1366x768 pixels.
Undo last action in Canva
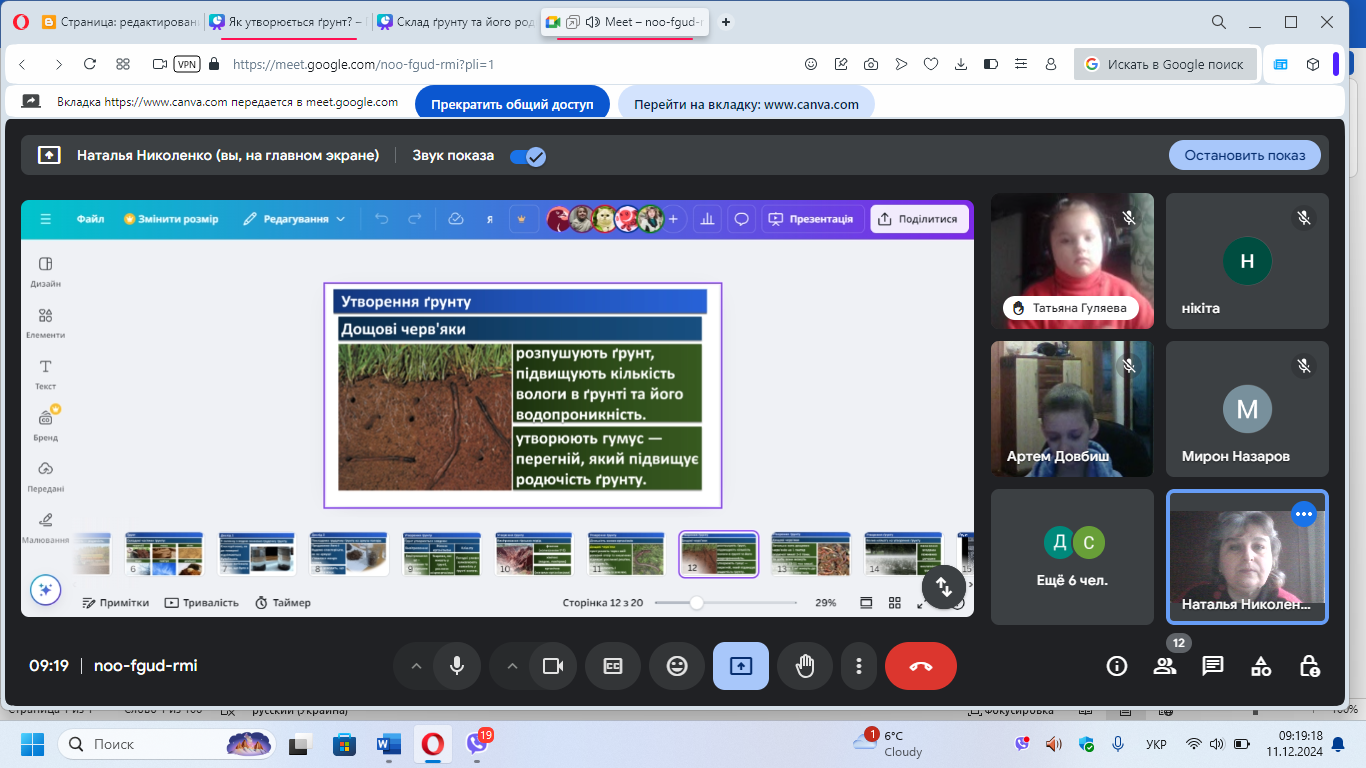pos(381,219)
